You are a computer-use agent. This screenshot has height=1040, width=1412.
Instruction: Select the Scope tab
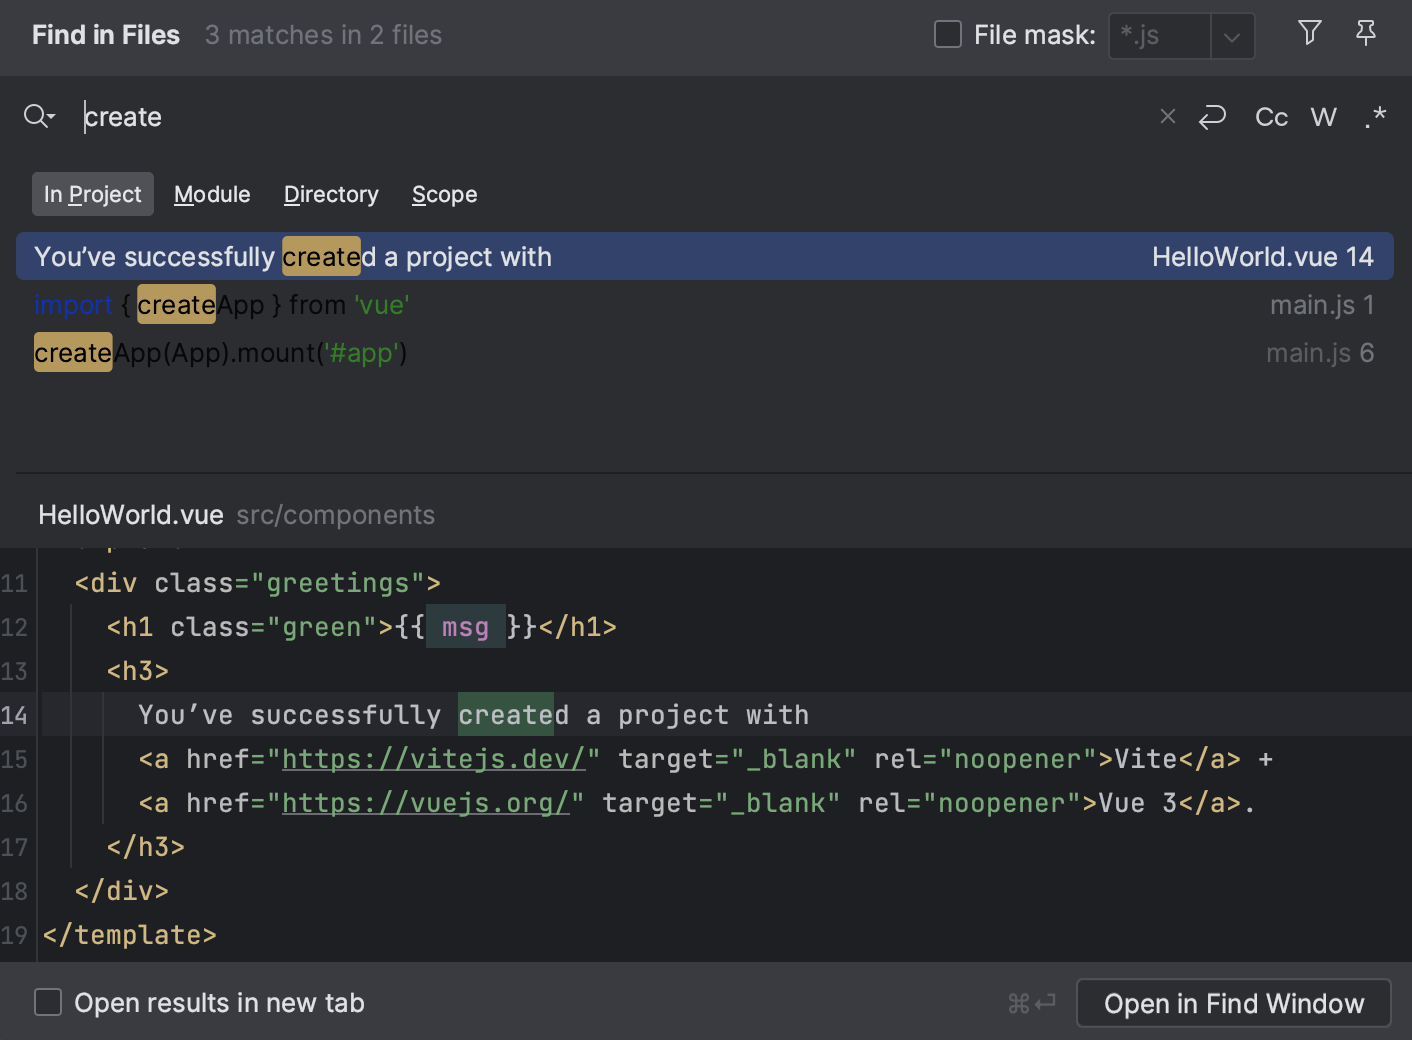click(444, 194)
